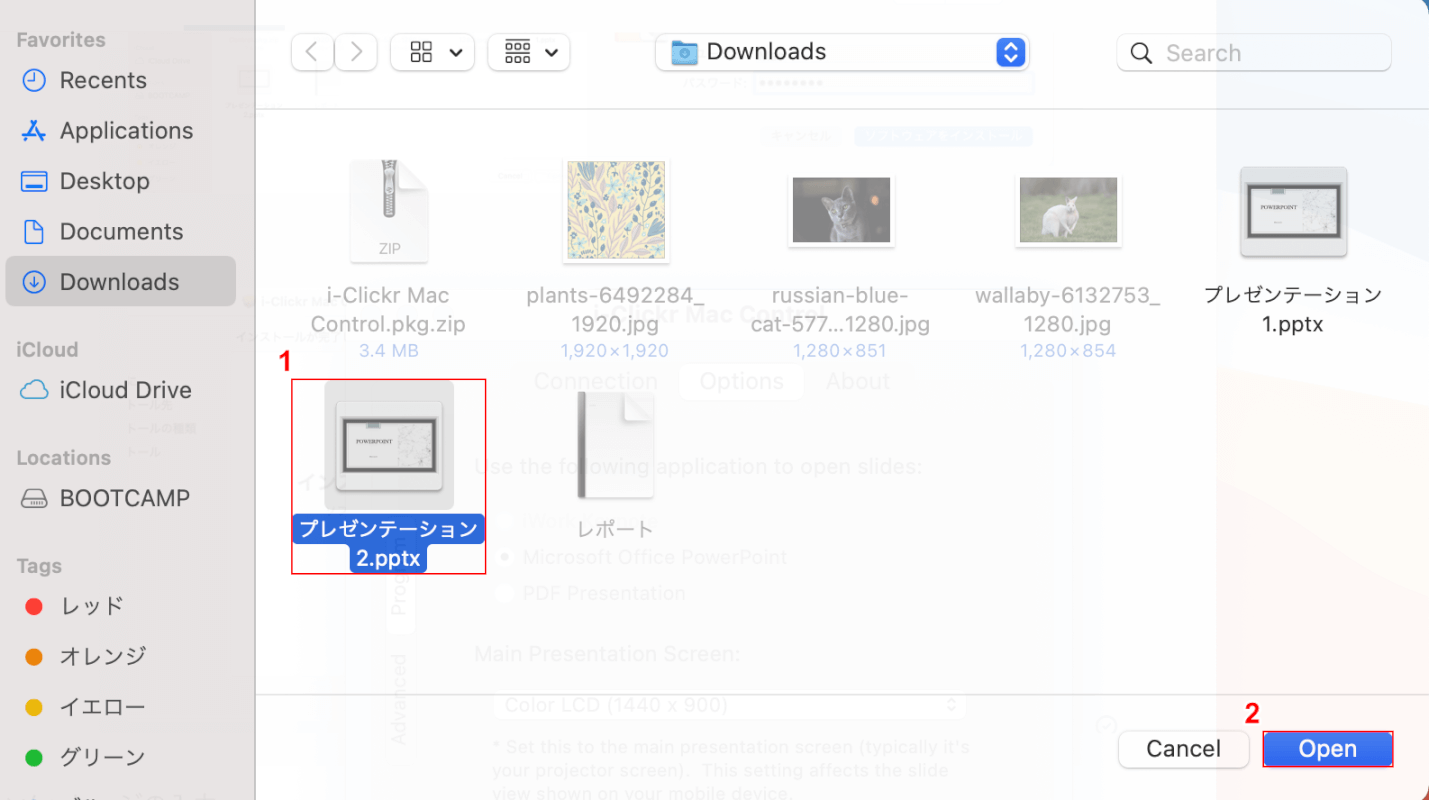Choose the orange オレンジ tag
1429x800 pixels.
120,657
